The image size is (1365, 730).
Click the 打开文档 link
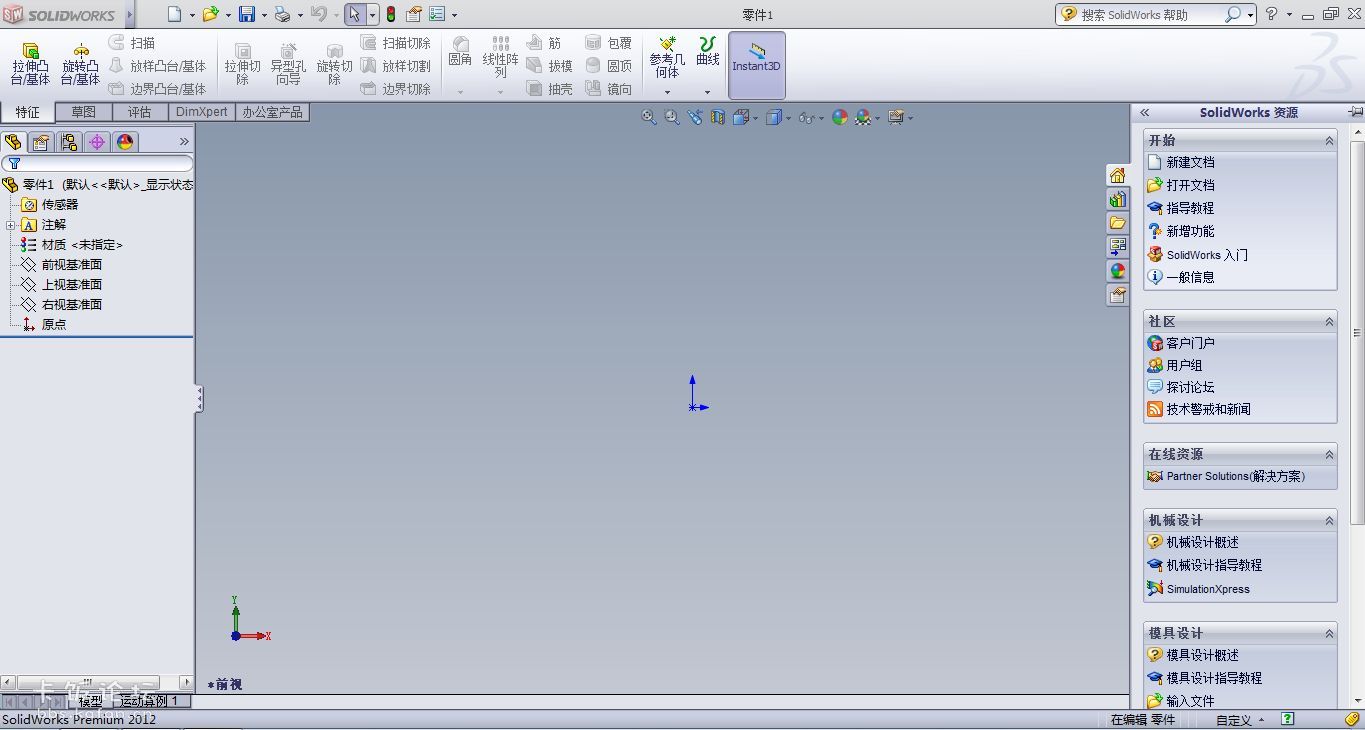point(1190,185)
